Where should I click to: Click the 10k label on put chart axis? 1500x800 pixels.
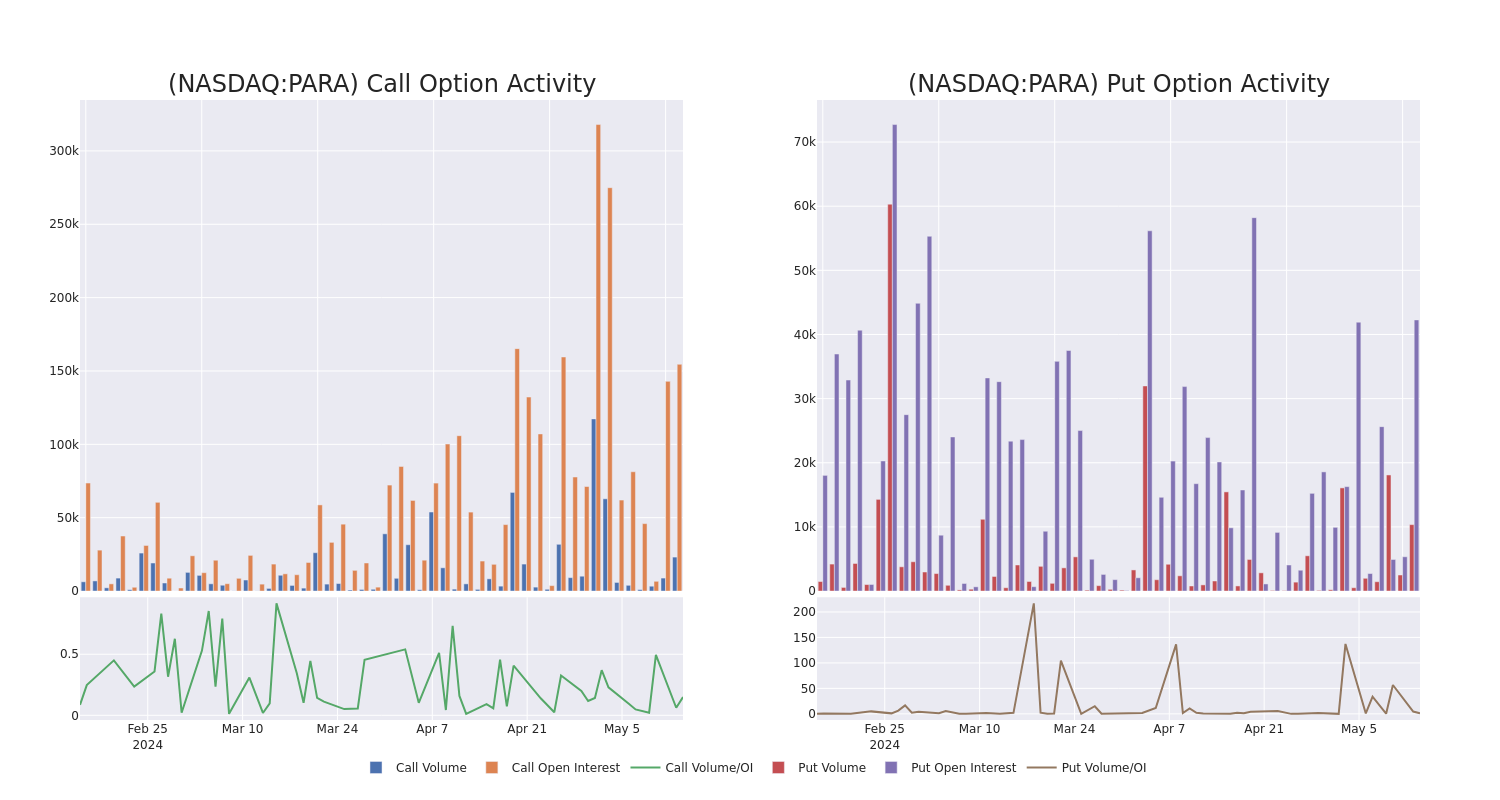point(805,527)
